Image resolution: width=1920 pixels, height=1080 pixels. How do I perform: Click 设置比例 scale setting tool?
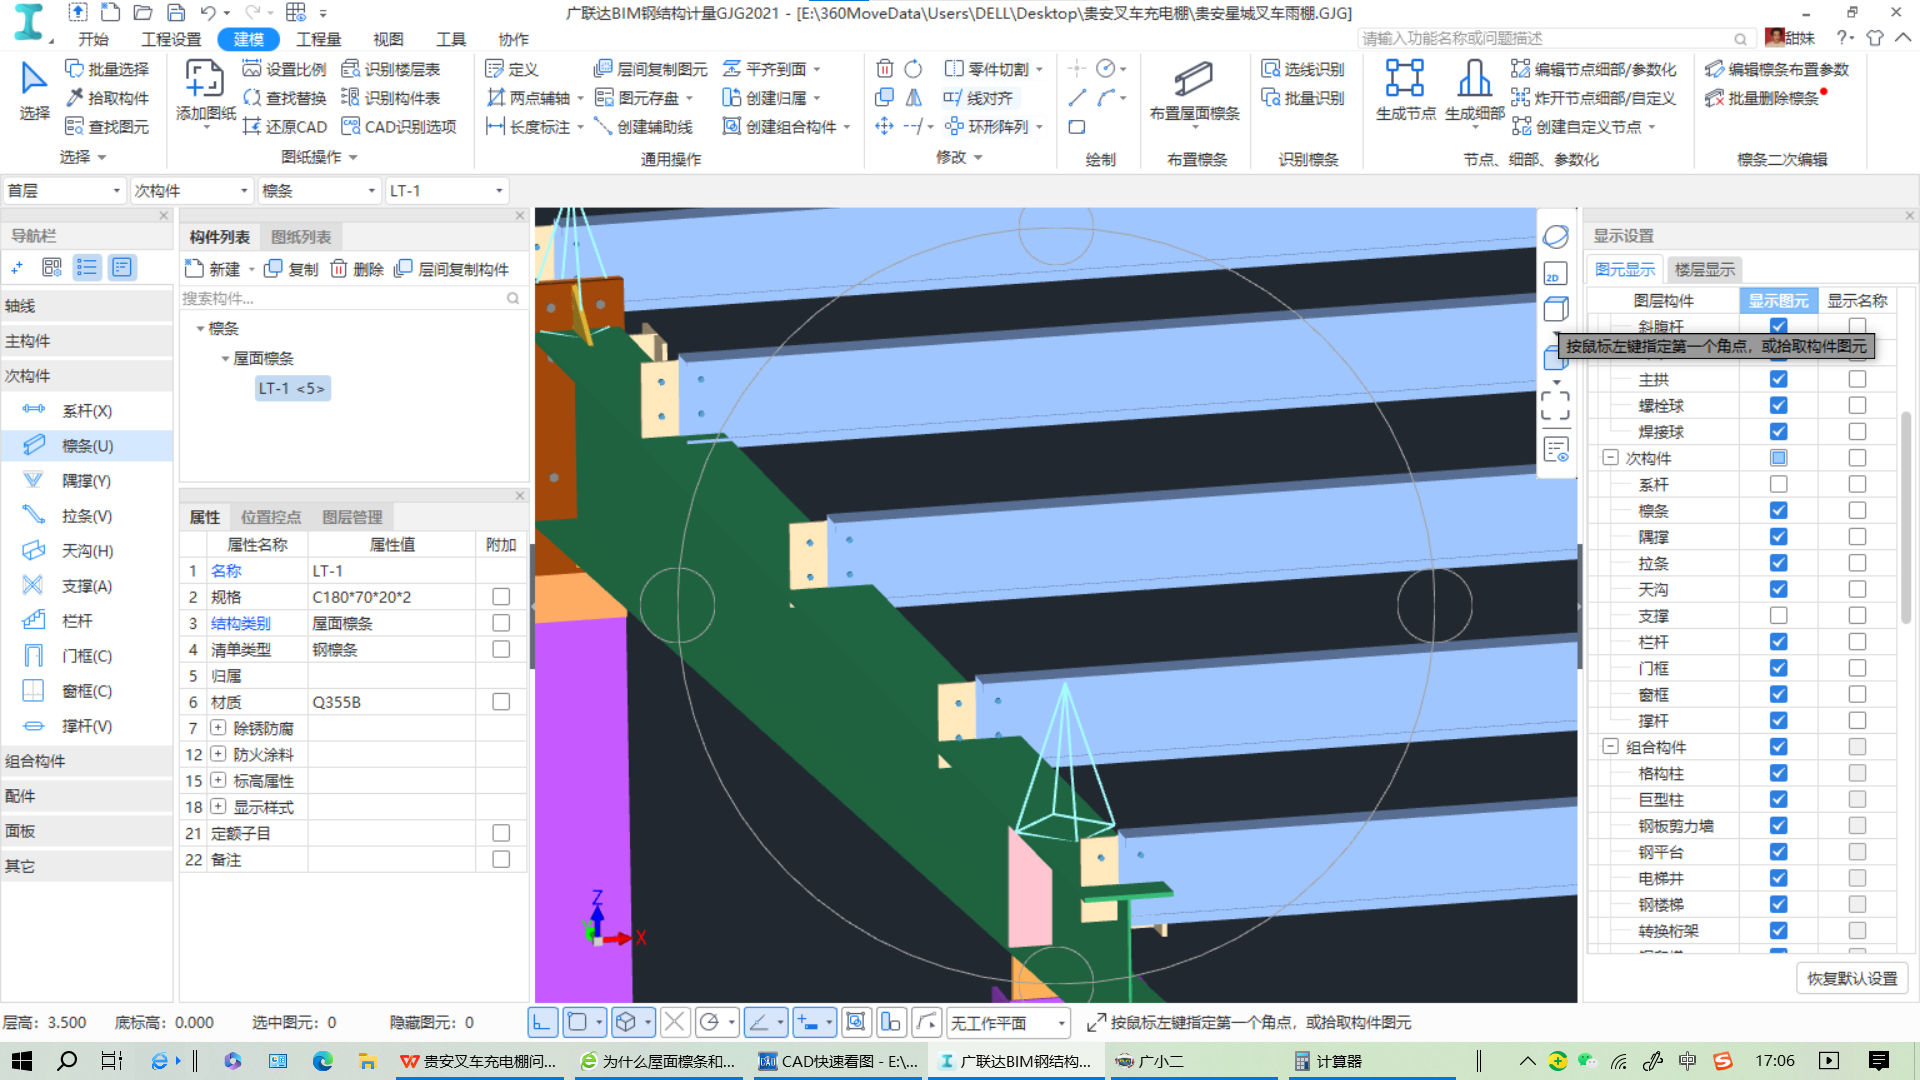click(x=284, y=69)
